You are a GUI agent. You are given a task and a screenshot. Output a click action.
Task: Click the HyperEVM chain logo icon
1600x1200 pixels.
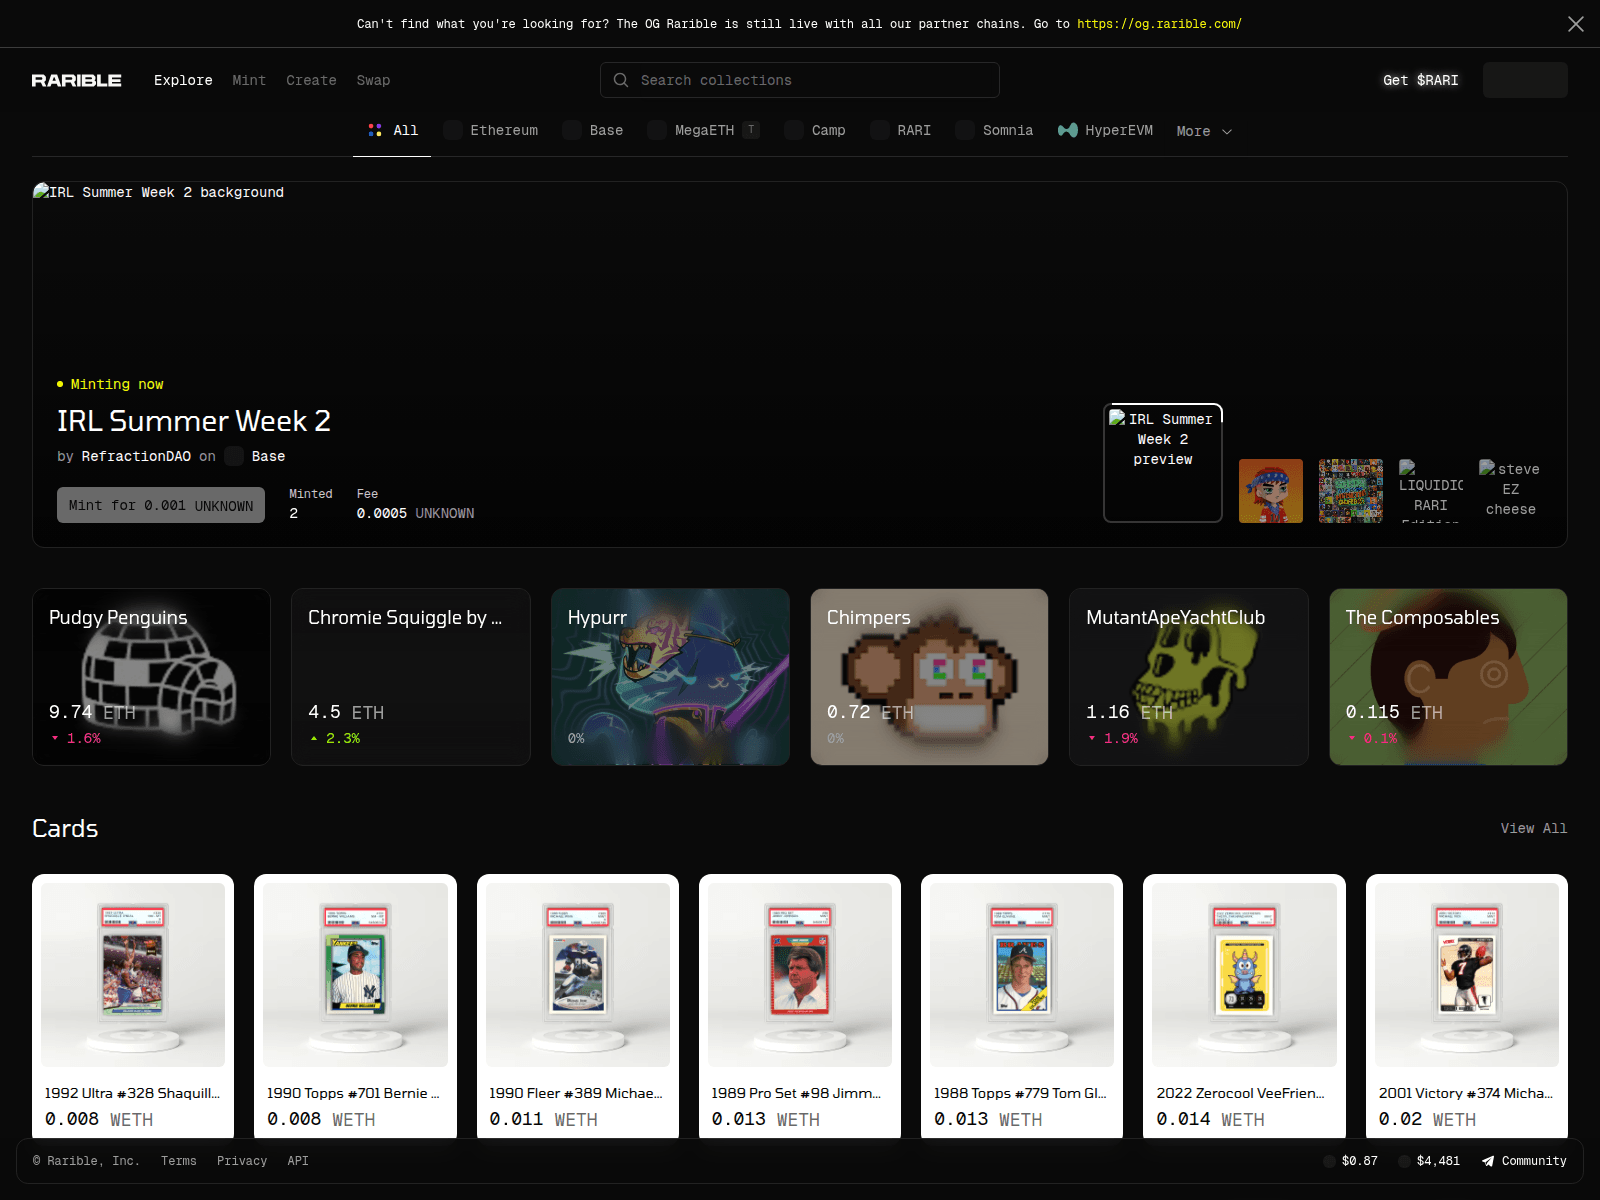[x=1068, y=130]
